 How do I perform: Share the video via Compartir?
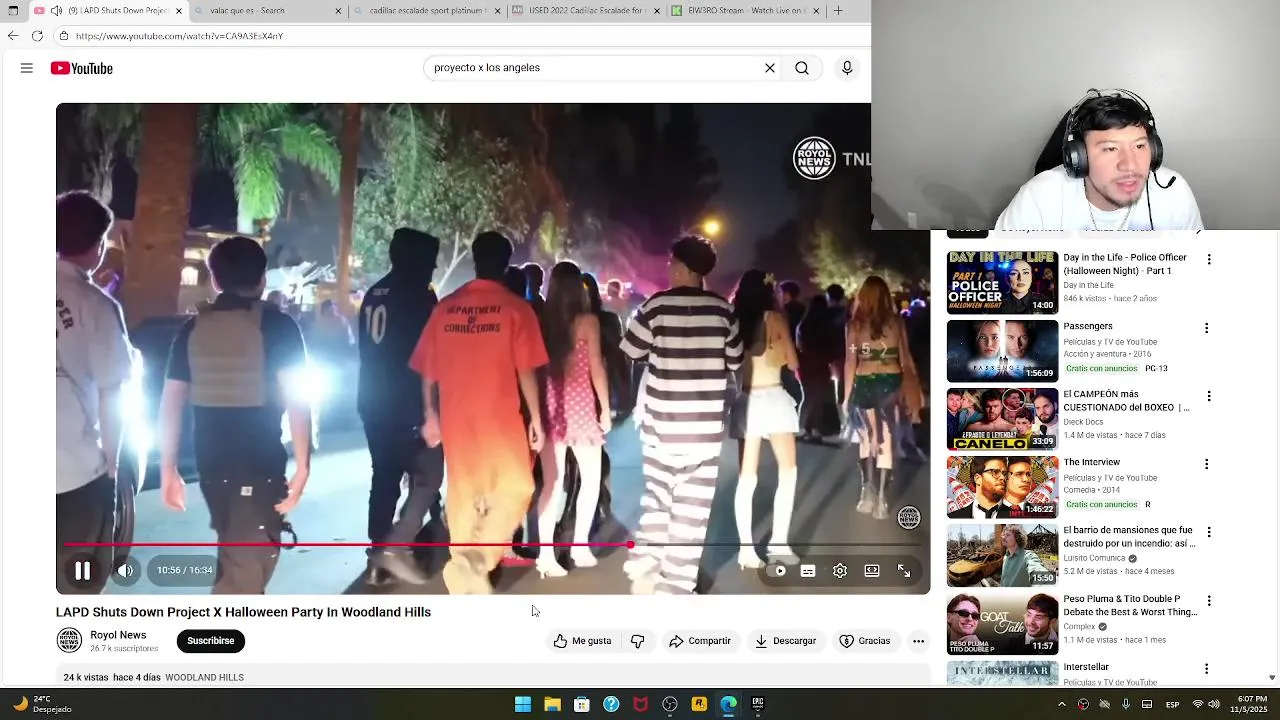pos(700,641)
